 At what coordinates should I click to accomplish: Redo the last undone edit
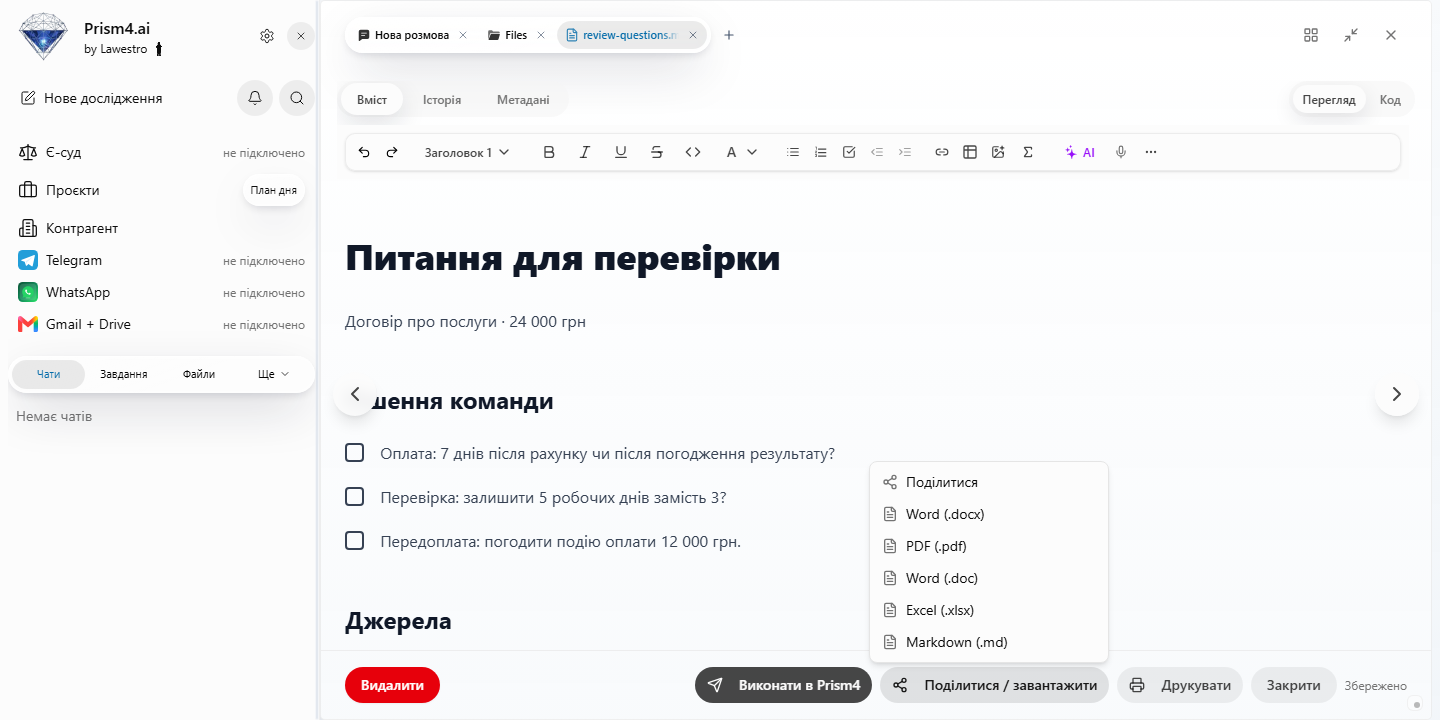[392, 152]
